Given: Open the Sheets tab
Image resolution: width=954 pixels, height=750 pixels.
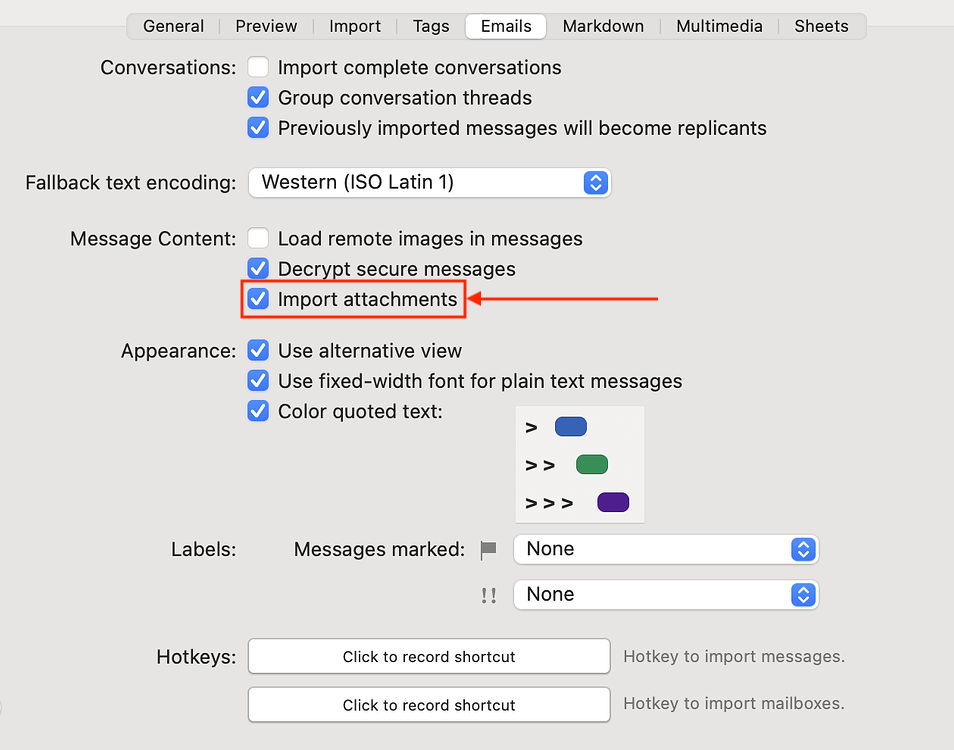Looking at the screenshot, I should point(821,26).
